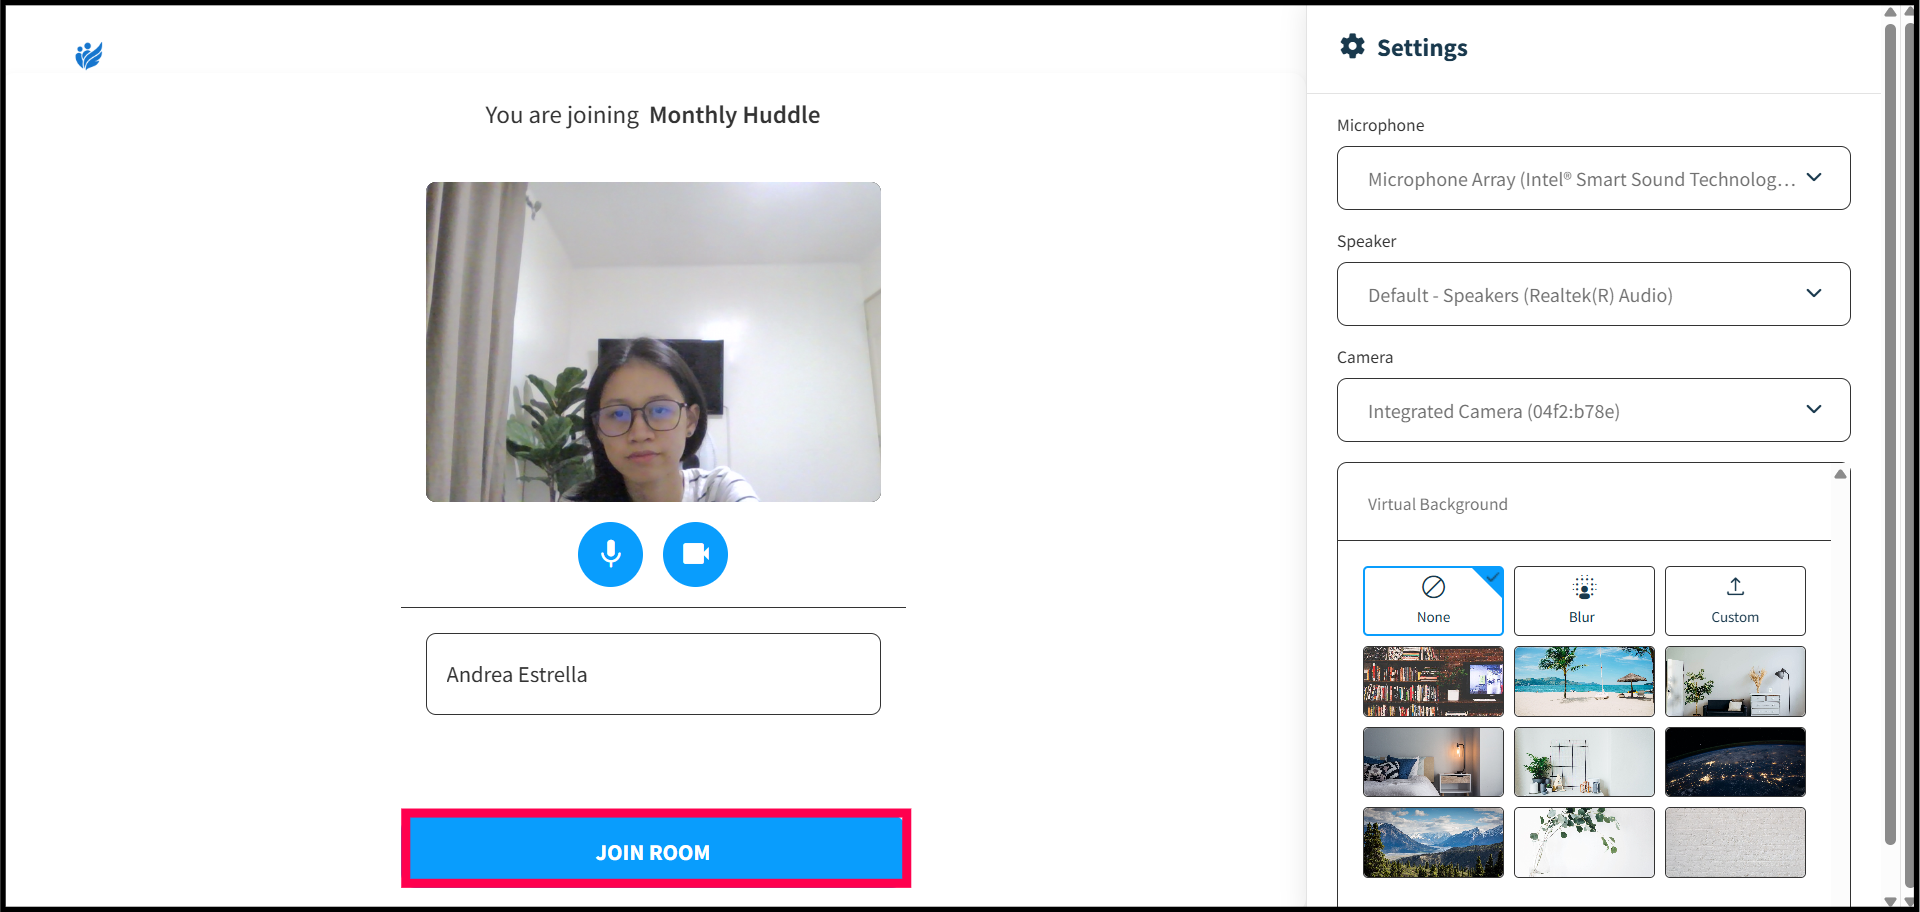
Task: Pick the mountain lake background
Action: tap(1432, 842)
